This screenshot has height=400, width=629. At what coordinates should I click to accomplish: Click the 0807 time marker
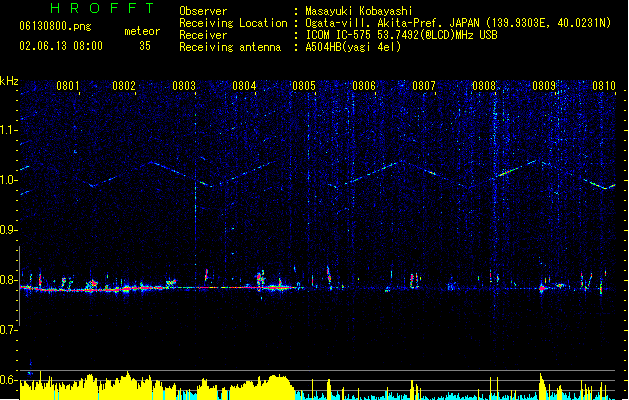[x=424, y=86]
